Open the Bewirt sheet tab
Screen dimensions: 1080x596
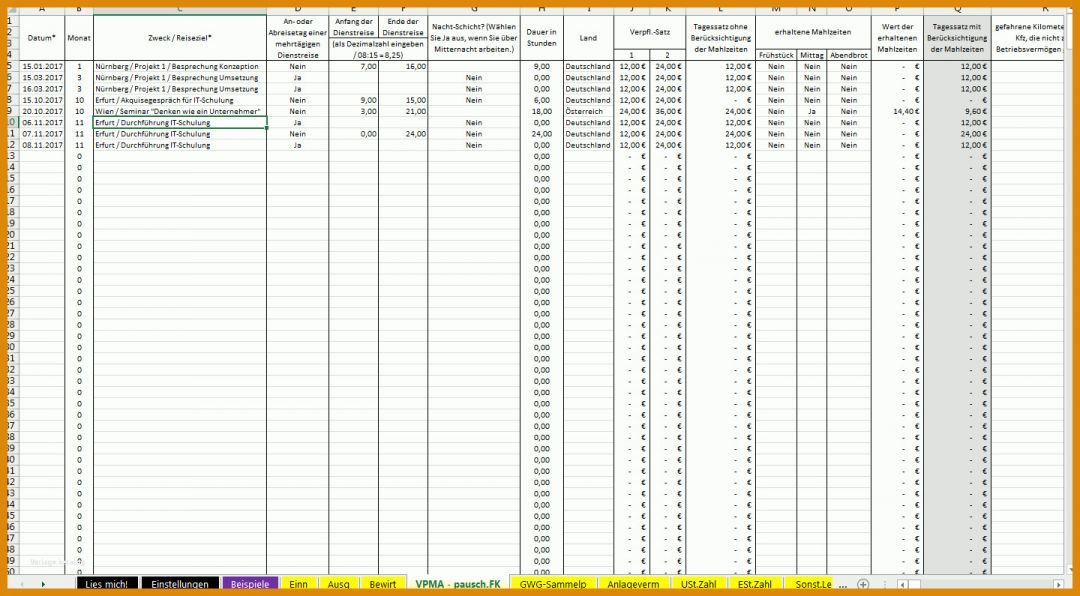tap(382, 584)
